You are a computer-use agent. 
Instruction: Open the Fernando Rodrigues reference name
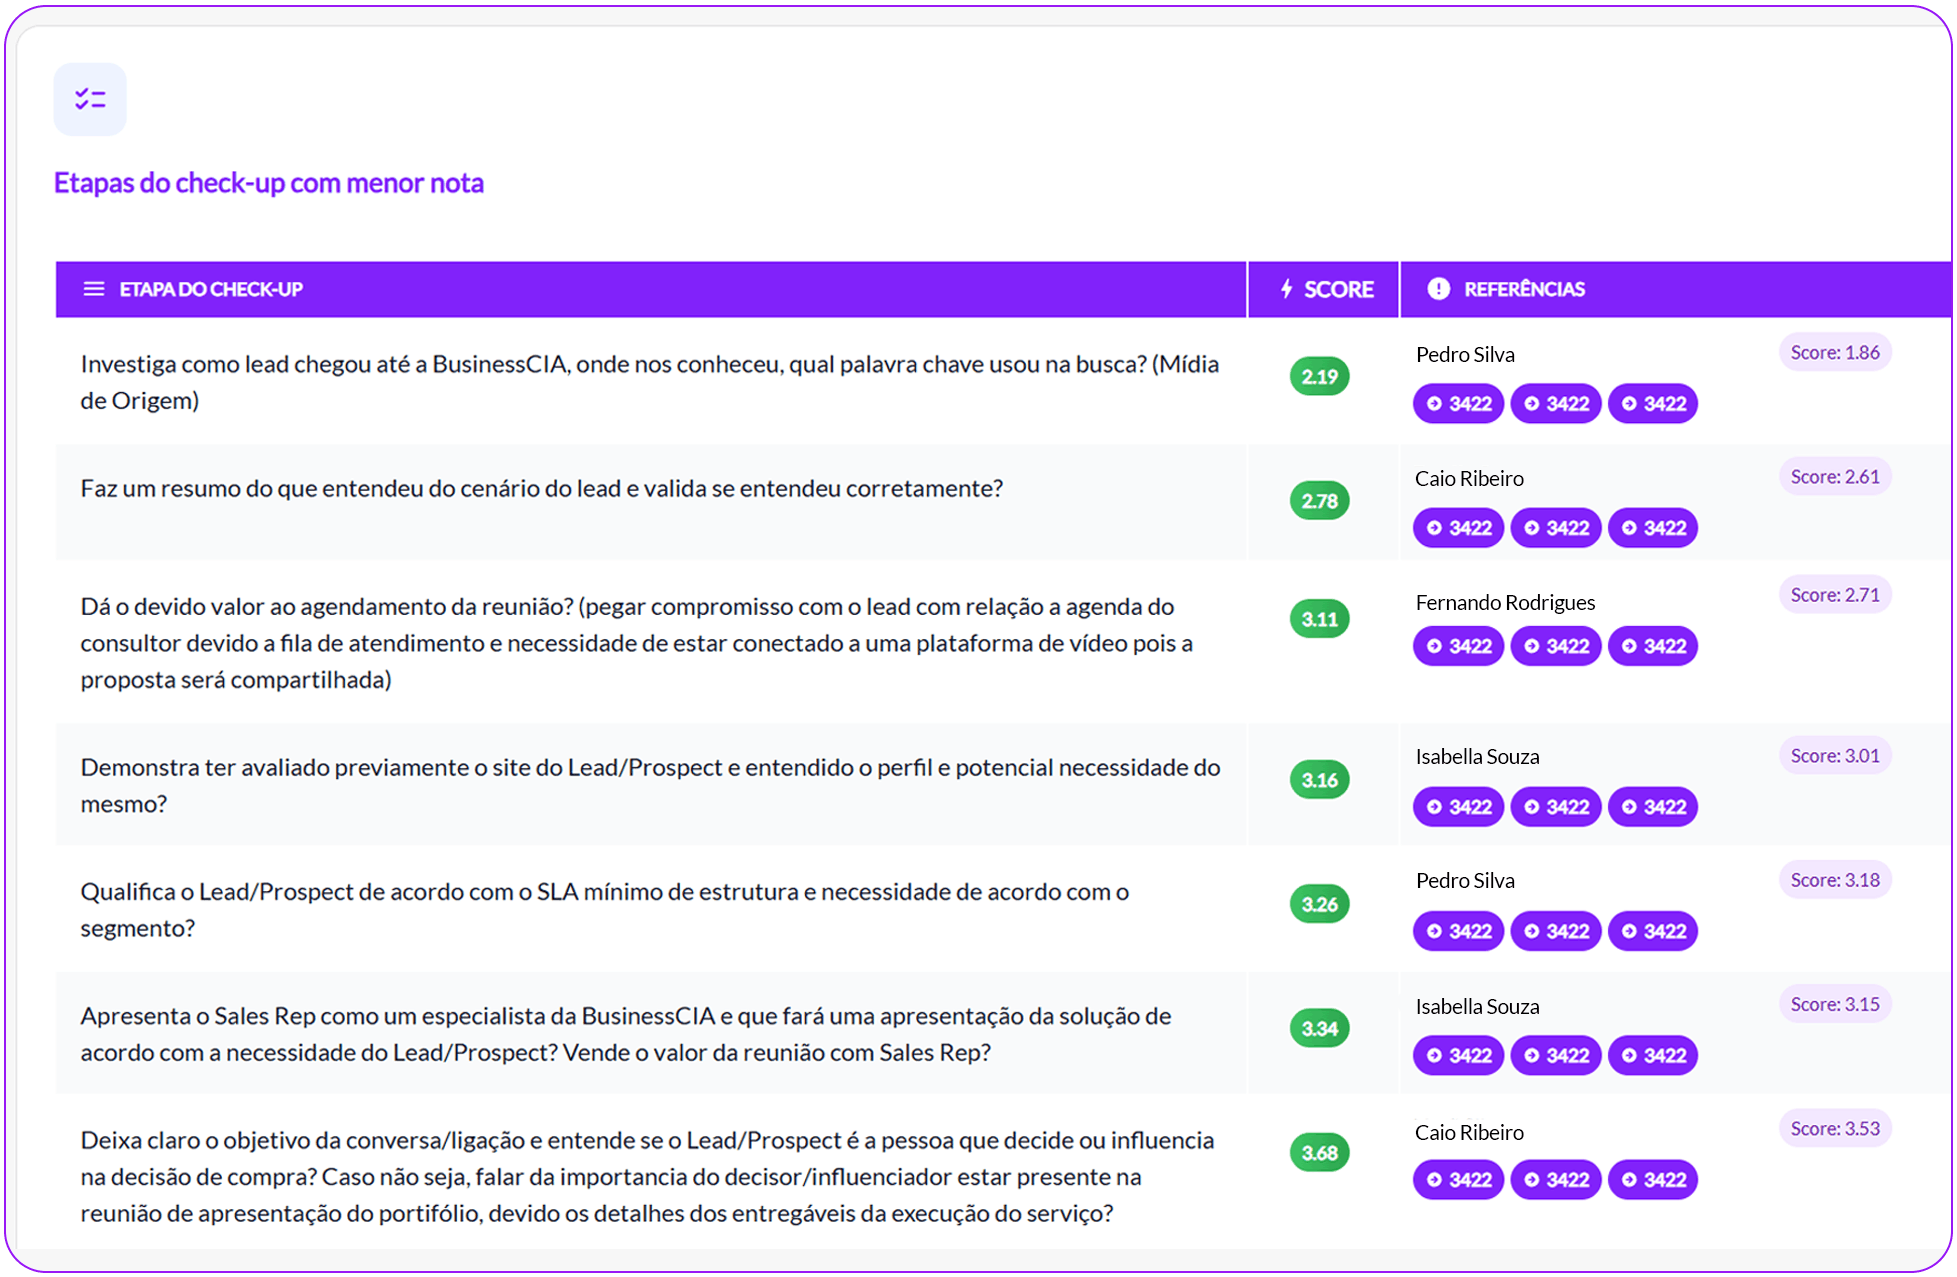[1504, 602]
